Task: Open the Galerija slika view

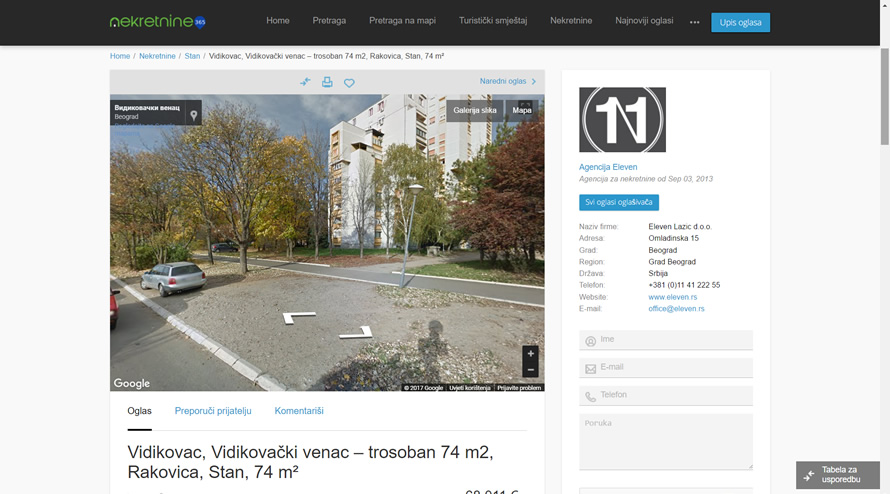Action: [475, 110]
